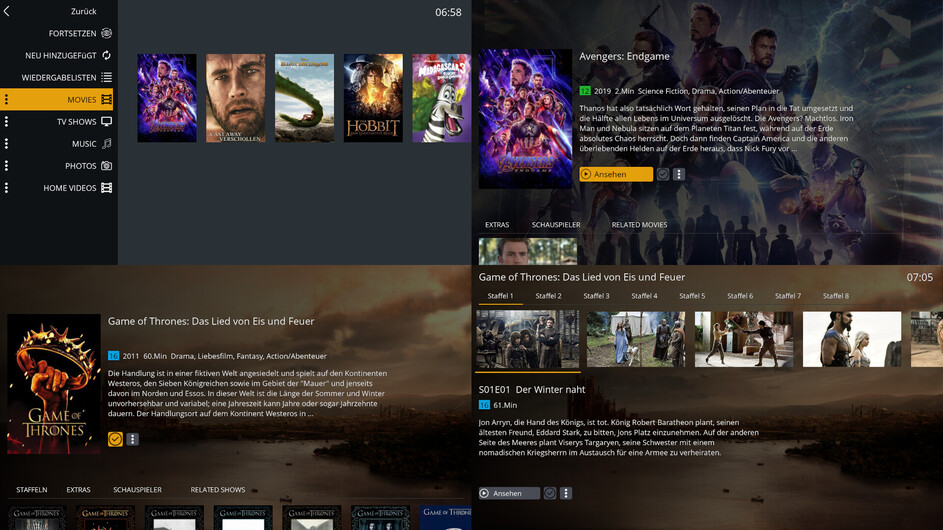Viewport: 943px width, 530px height.
Task: Select Staffel 4 tab
Action: (644, 296)
